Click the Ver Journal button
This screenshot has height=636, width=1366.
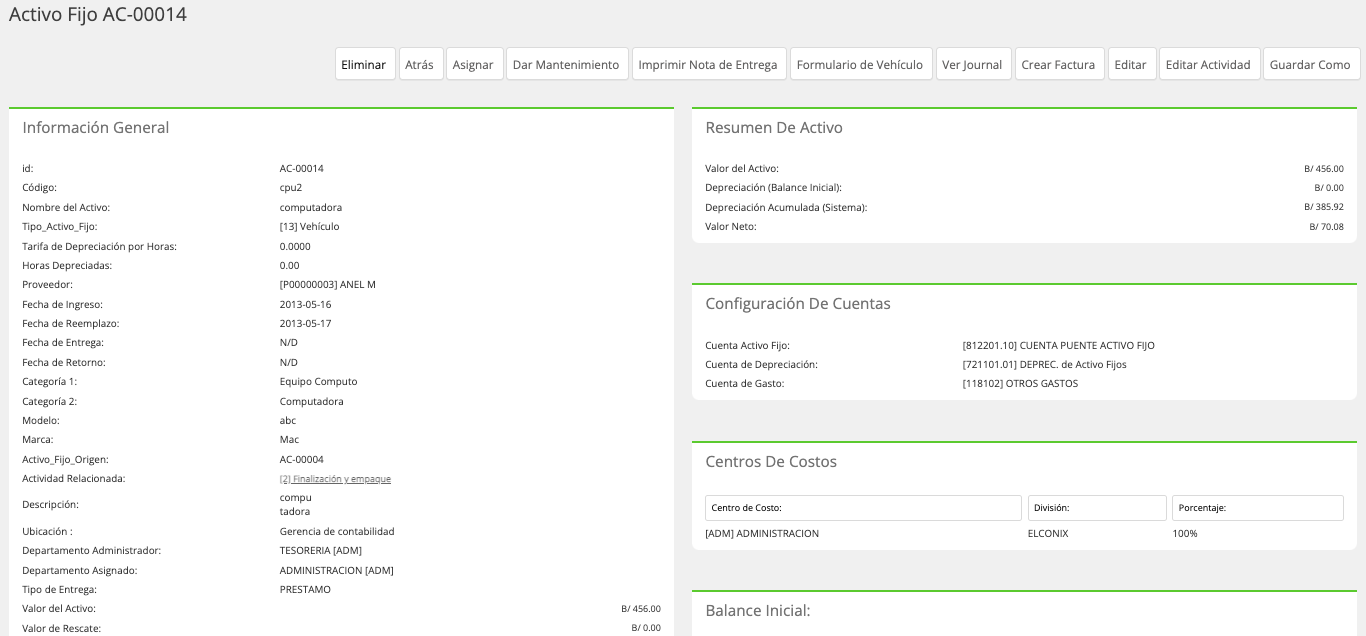click(x=973, y=64)
